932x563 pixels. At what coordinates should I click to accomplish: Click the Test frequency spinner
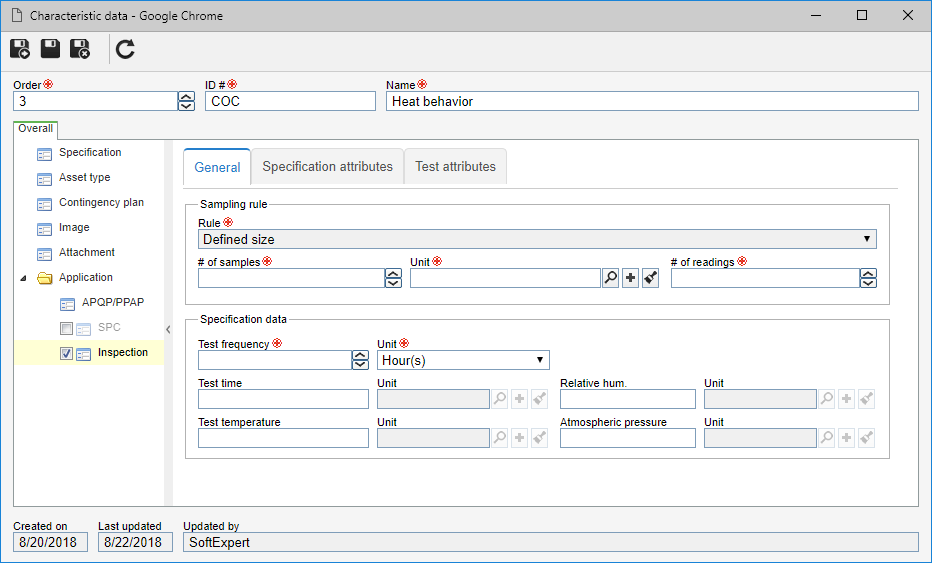click(x=360, y=360)
